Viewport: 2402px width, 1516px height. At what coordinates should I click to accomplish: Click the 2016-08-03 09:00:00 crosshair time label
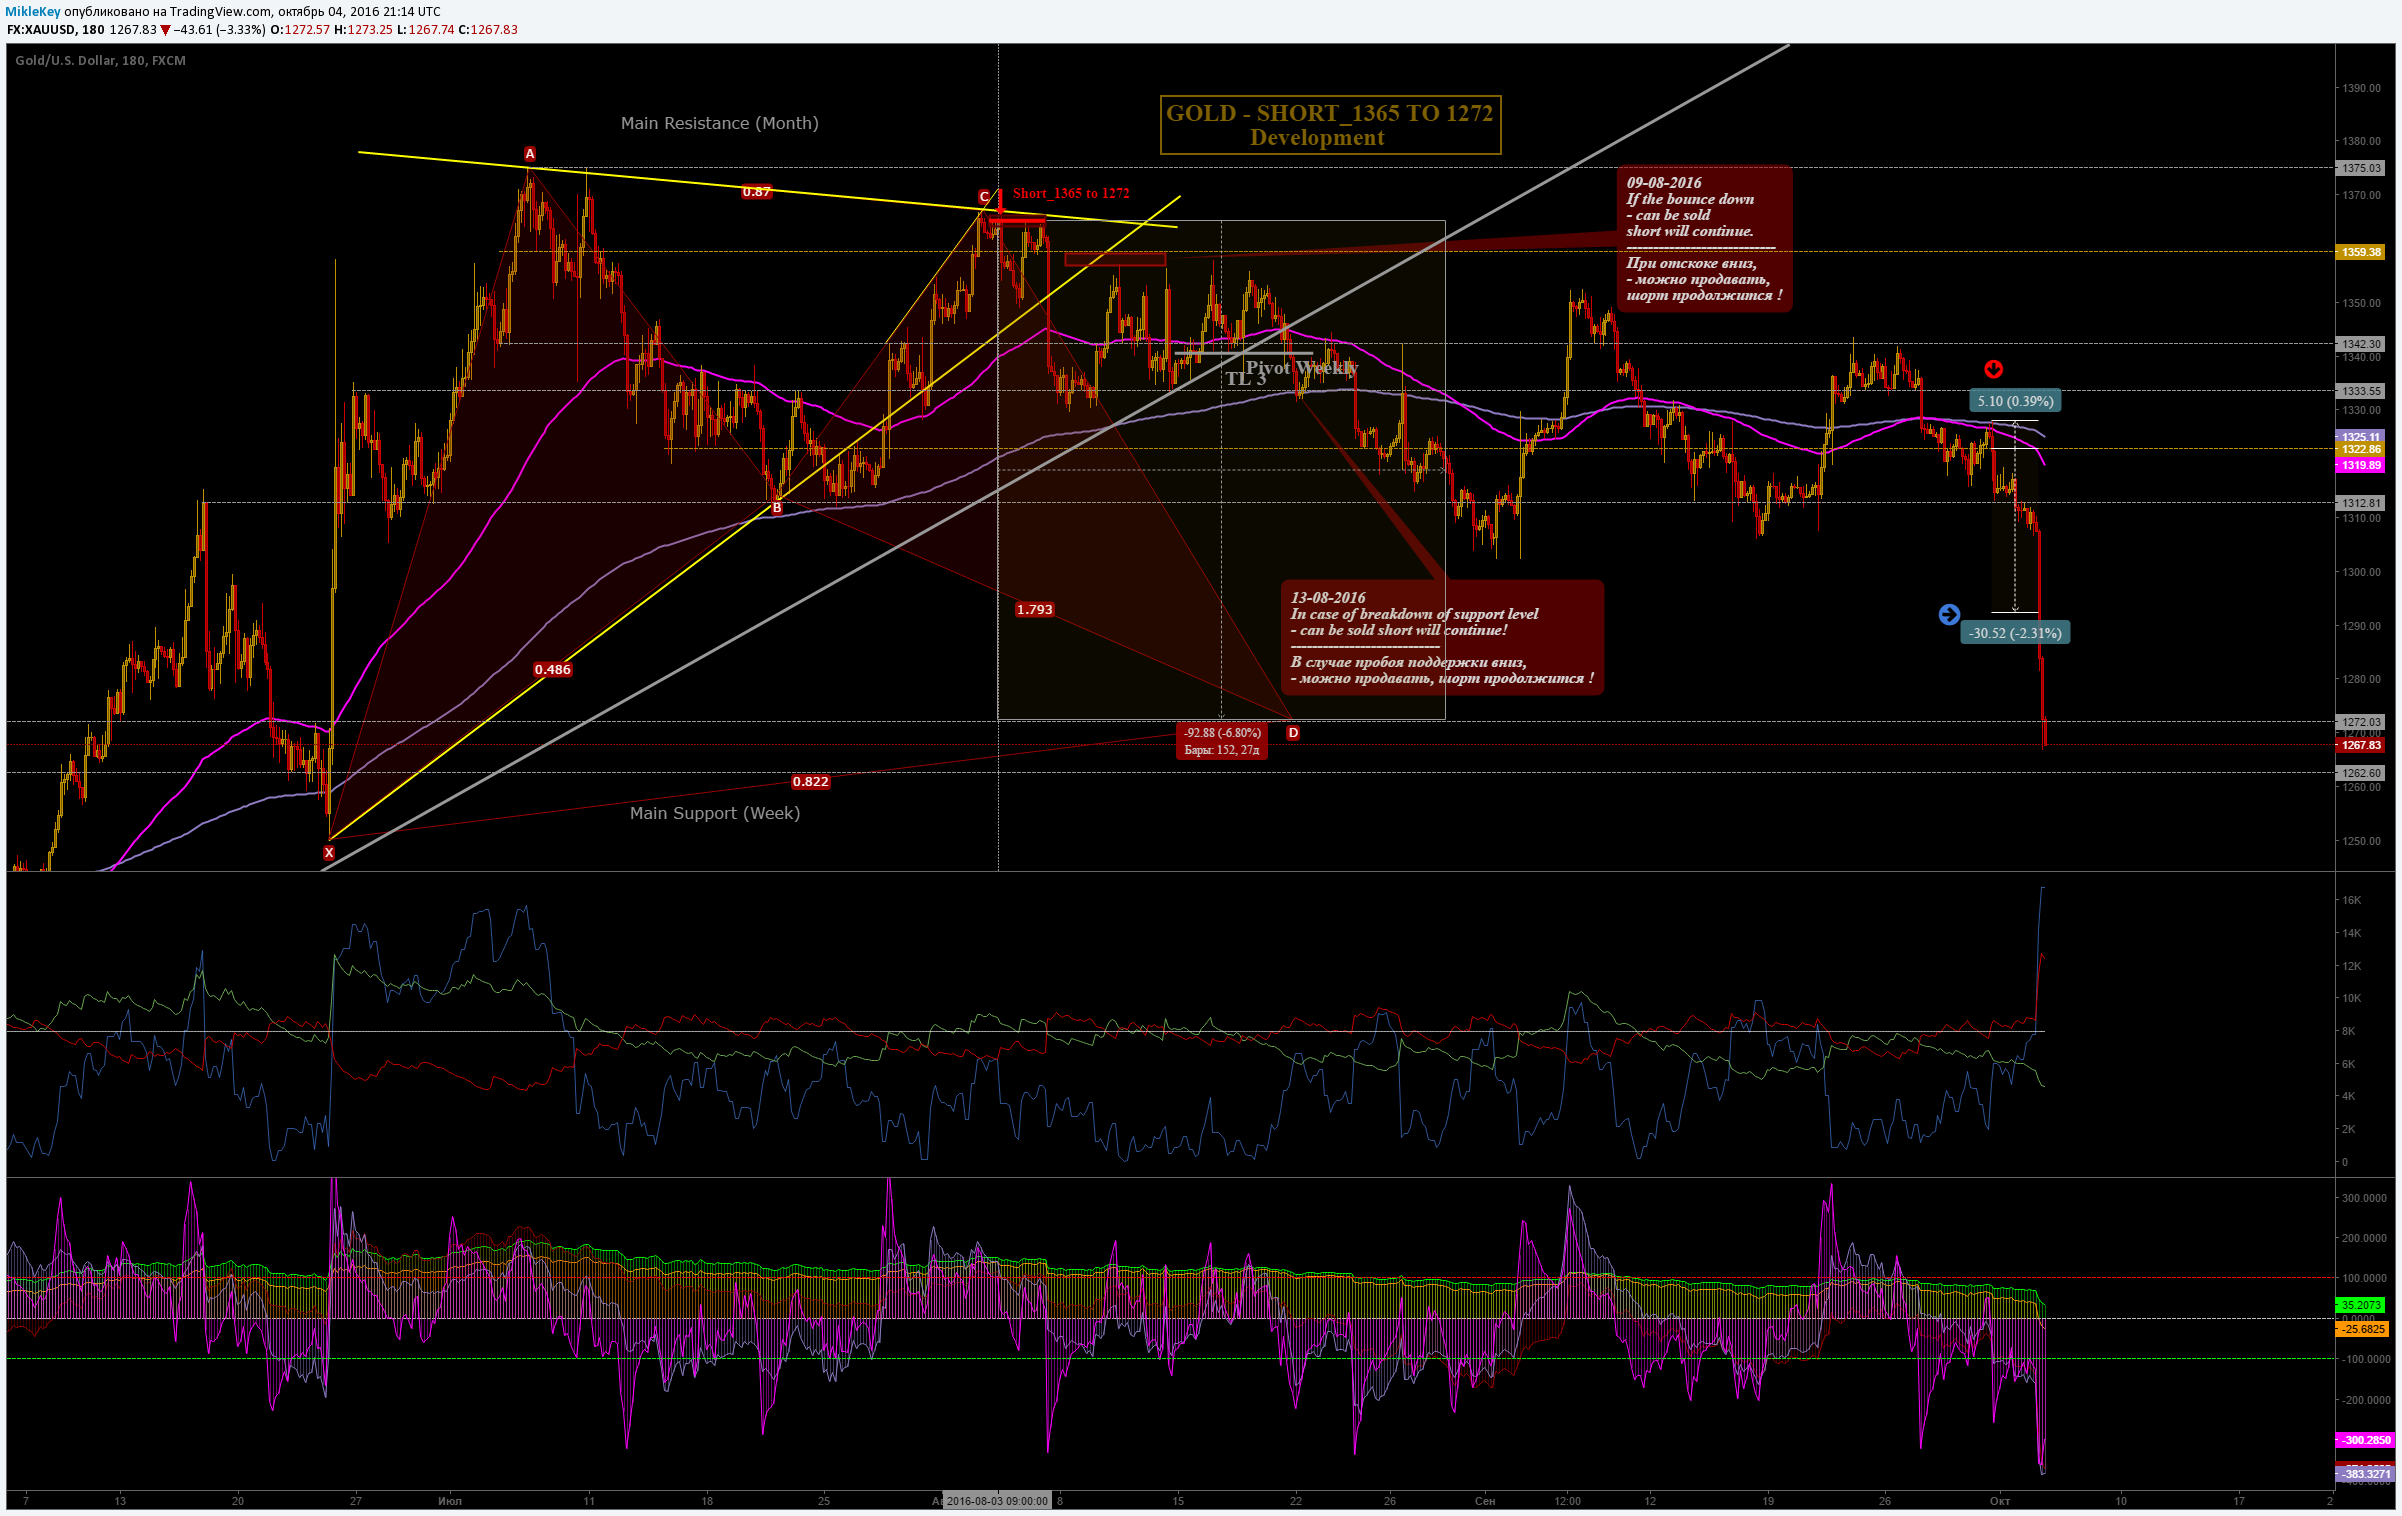(997, 1501)
